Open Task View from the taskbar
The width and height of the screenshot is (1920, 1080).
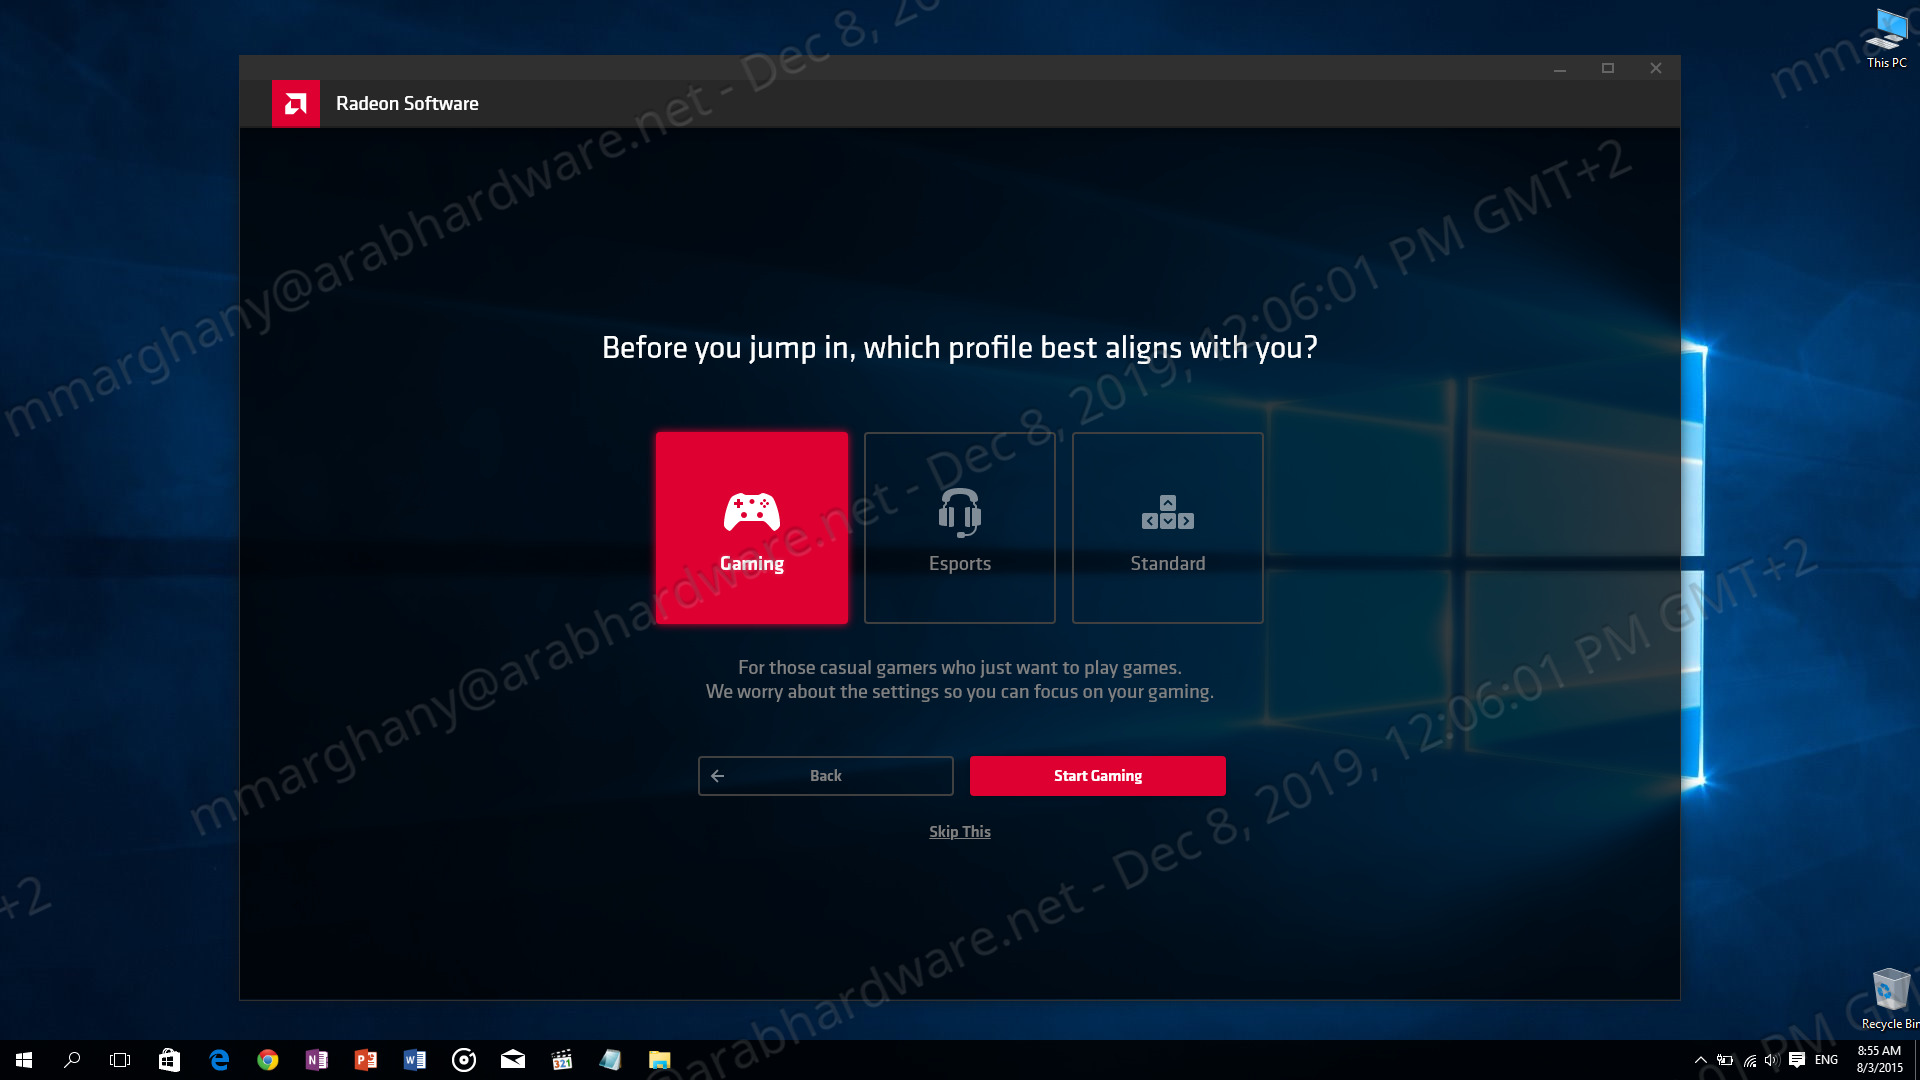tap(120, 1060)
